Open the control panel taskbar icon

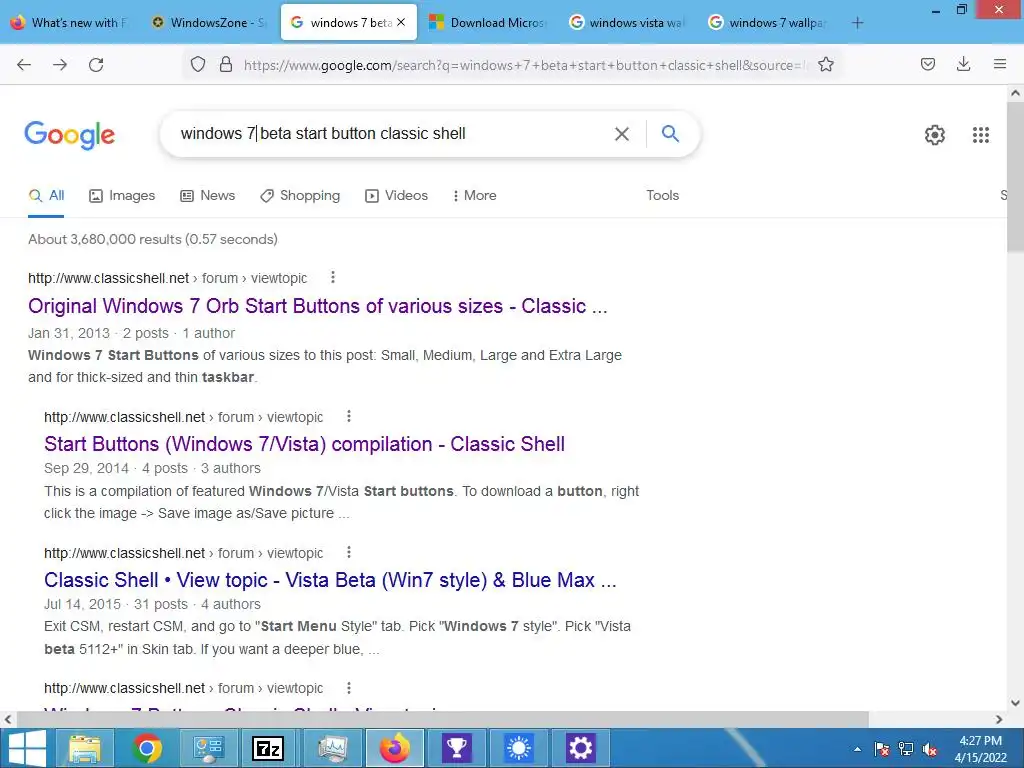pos(209,748)
